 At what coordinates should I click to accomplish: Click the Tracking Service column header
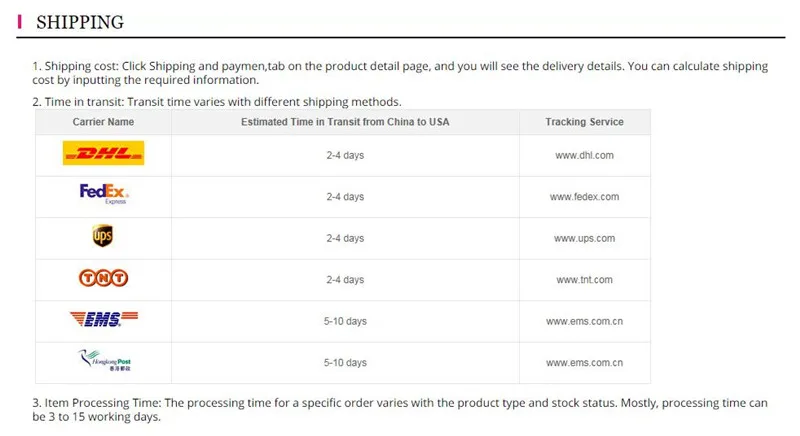pos(584,122)
